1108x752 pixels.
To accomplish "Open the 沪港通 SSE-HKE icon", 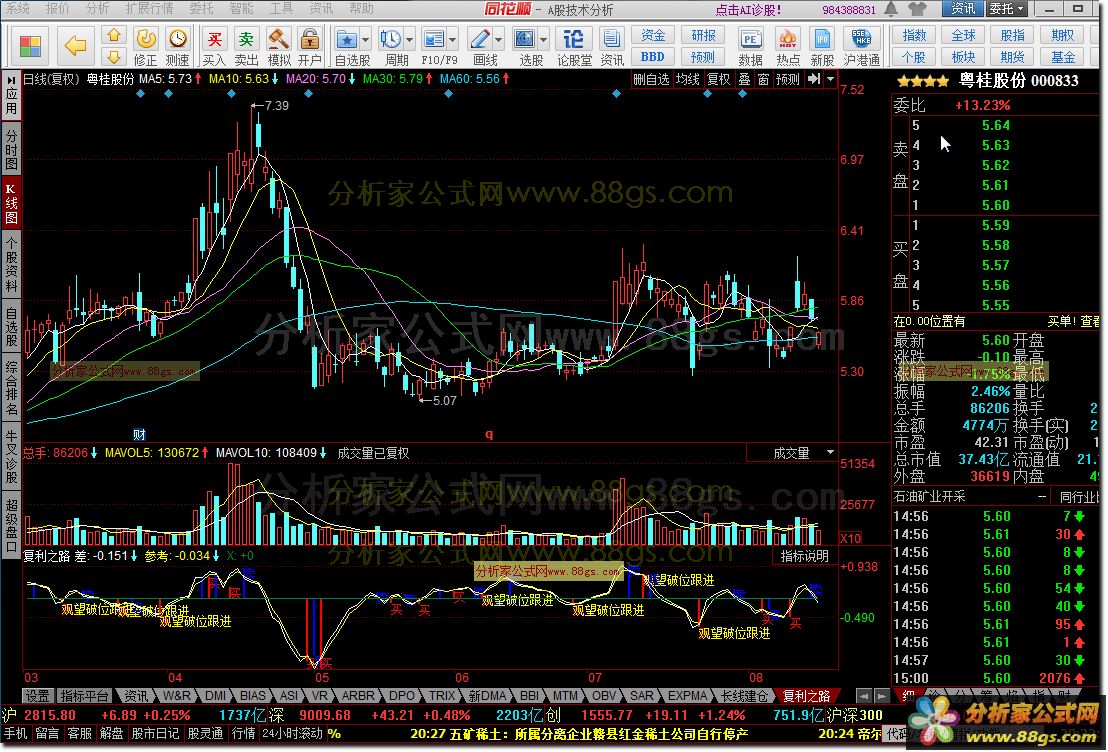I will click(861, 47).
